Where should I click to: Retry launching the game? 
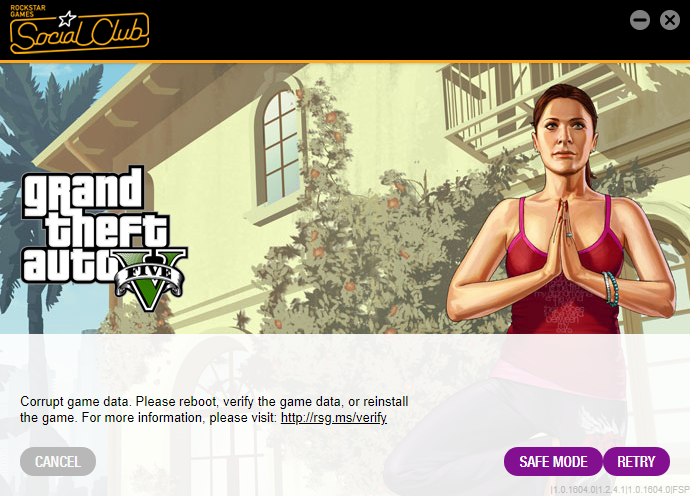[x=636, y=462]
